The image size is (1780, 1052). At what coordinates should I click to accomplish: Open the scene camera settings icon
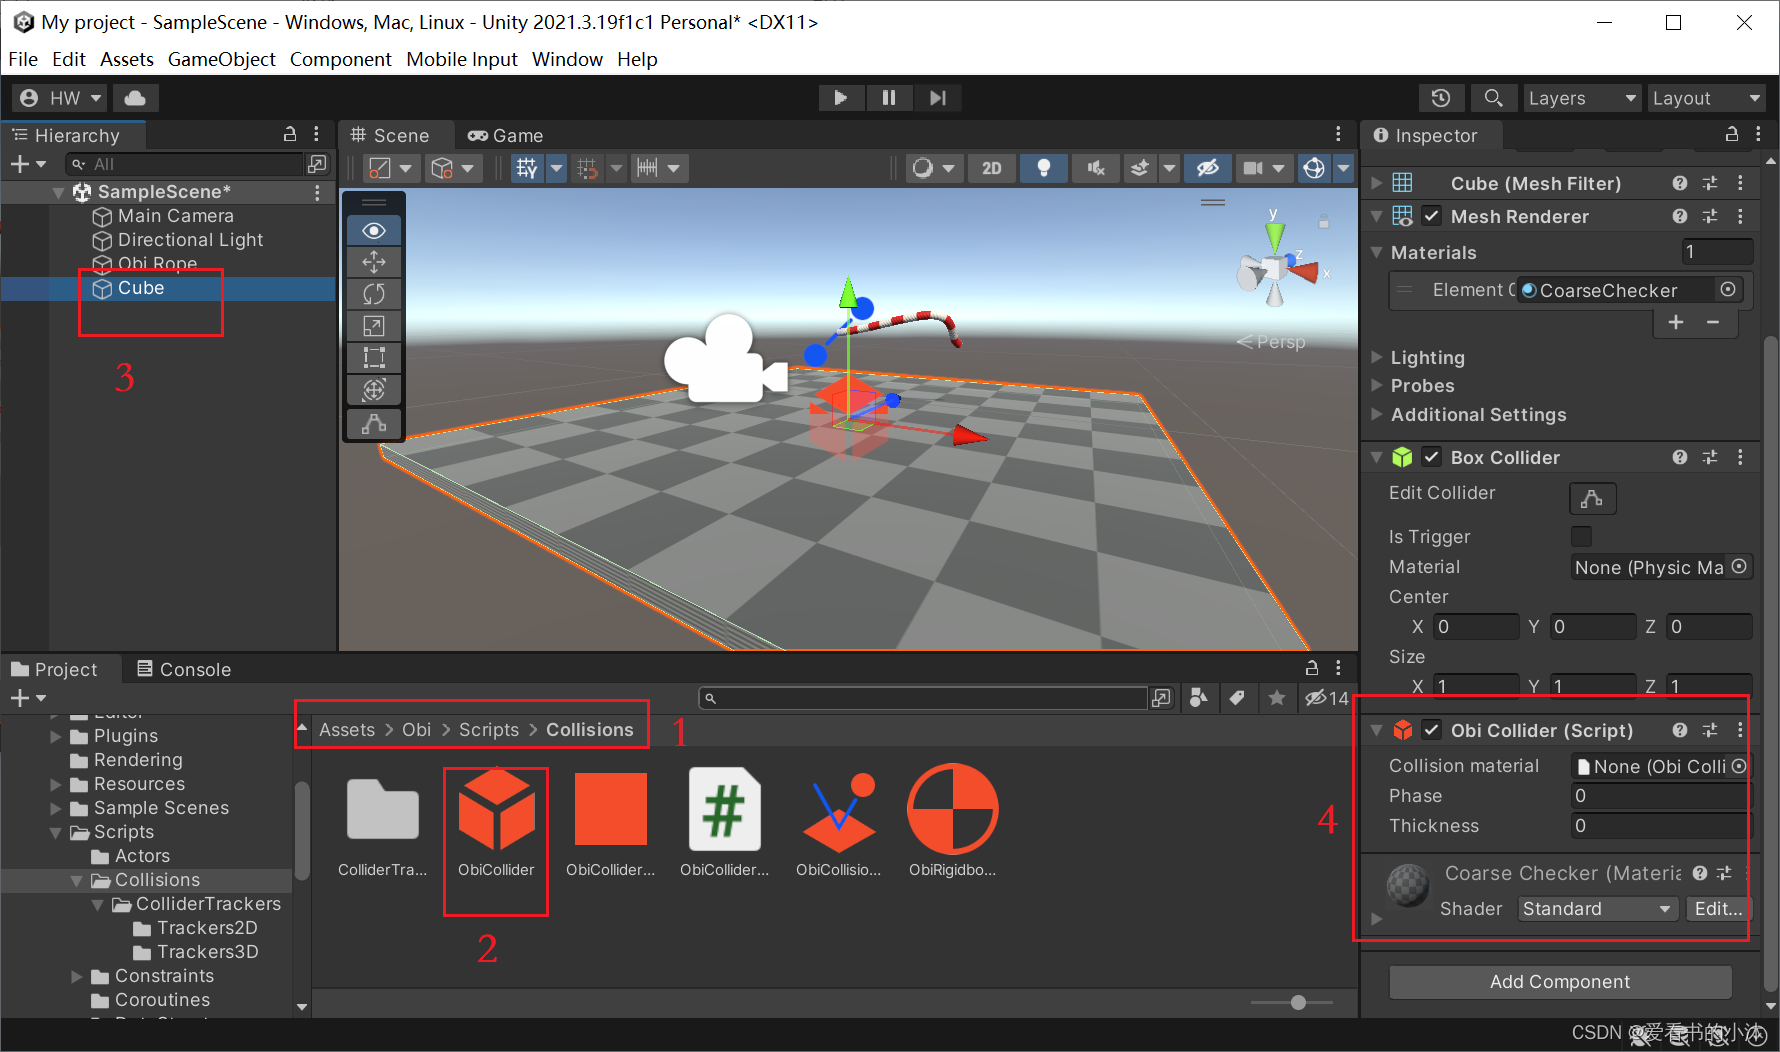pyautogui.click(x=1253, y=168)
